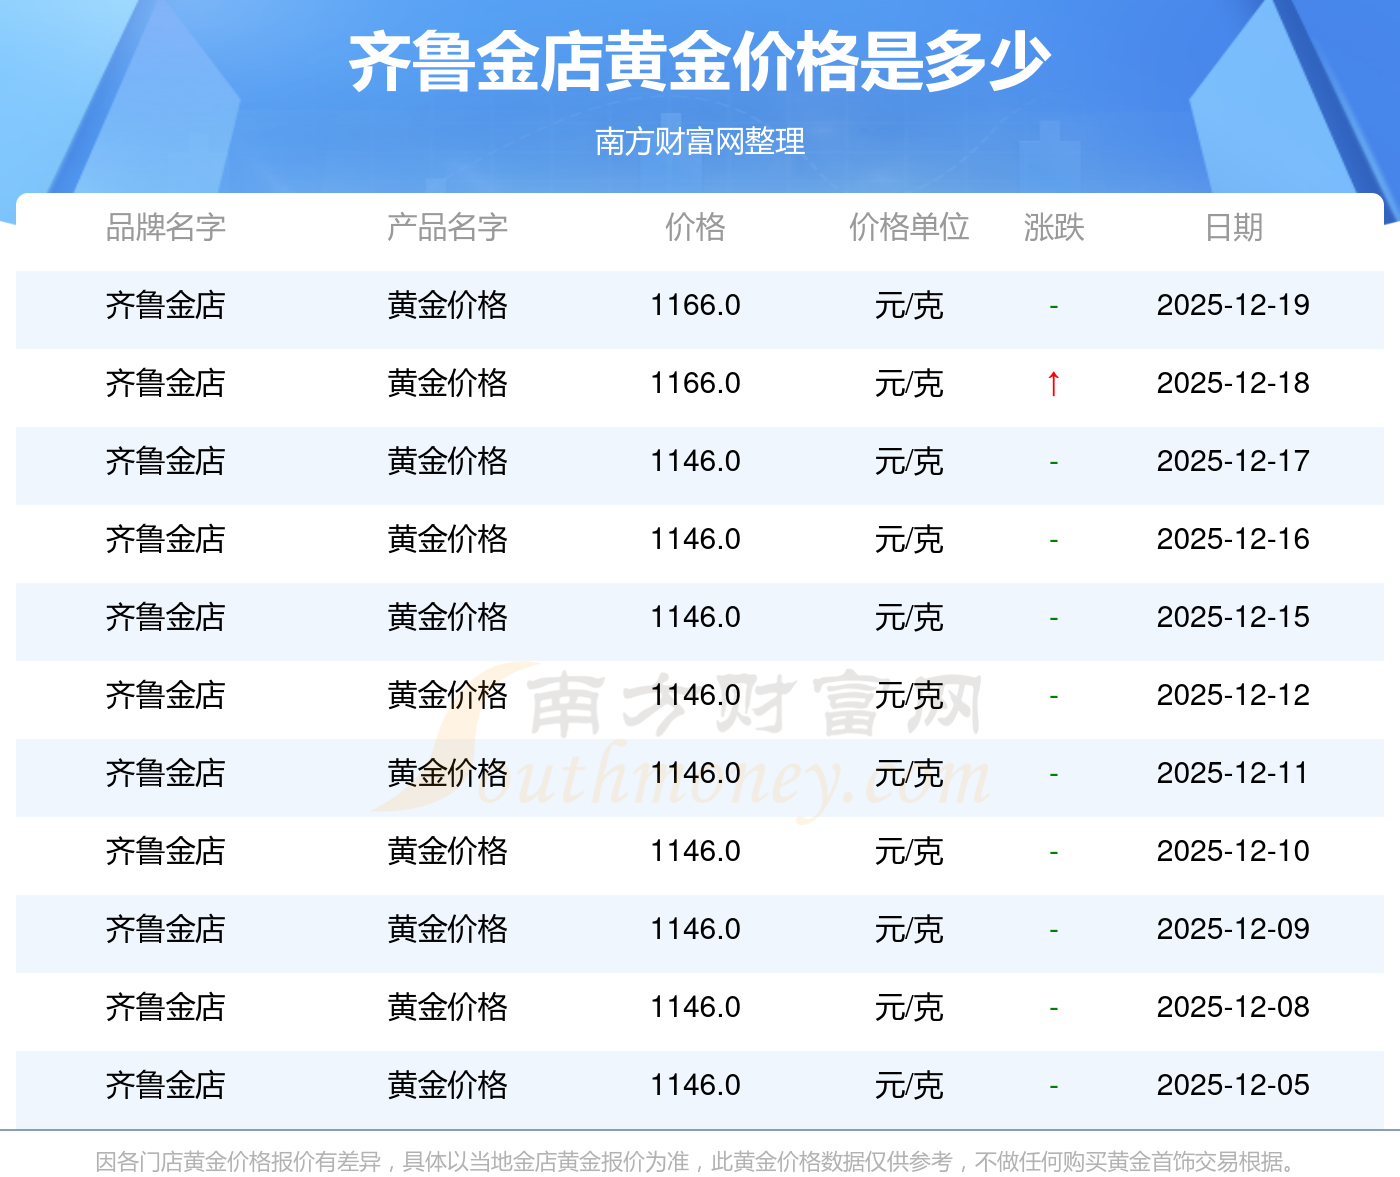This screenshot has width=1400, height=1177.
Task: Select the date 2025-12-08
Action: coord(1233,1007)
